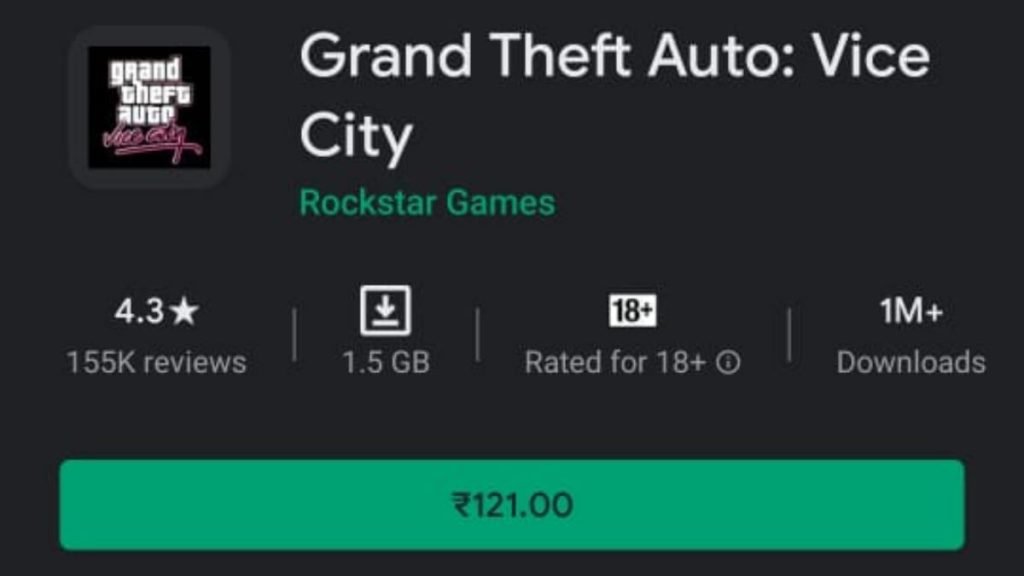1024x576 pixels.
Task: Click the 121.00 amount on the green button
Action: [x=522, y=505]
